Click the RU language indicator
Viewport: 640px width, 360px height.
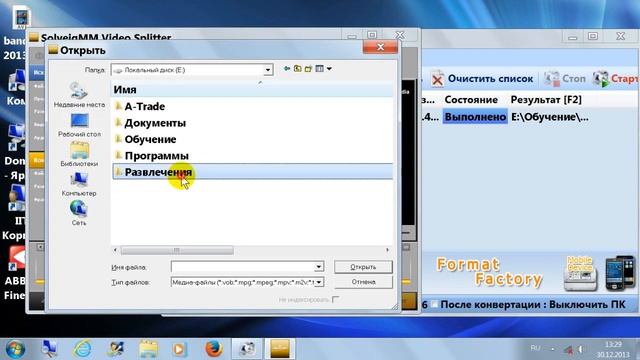tap(535, 348)
